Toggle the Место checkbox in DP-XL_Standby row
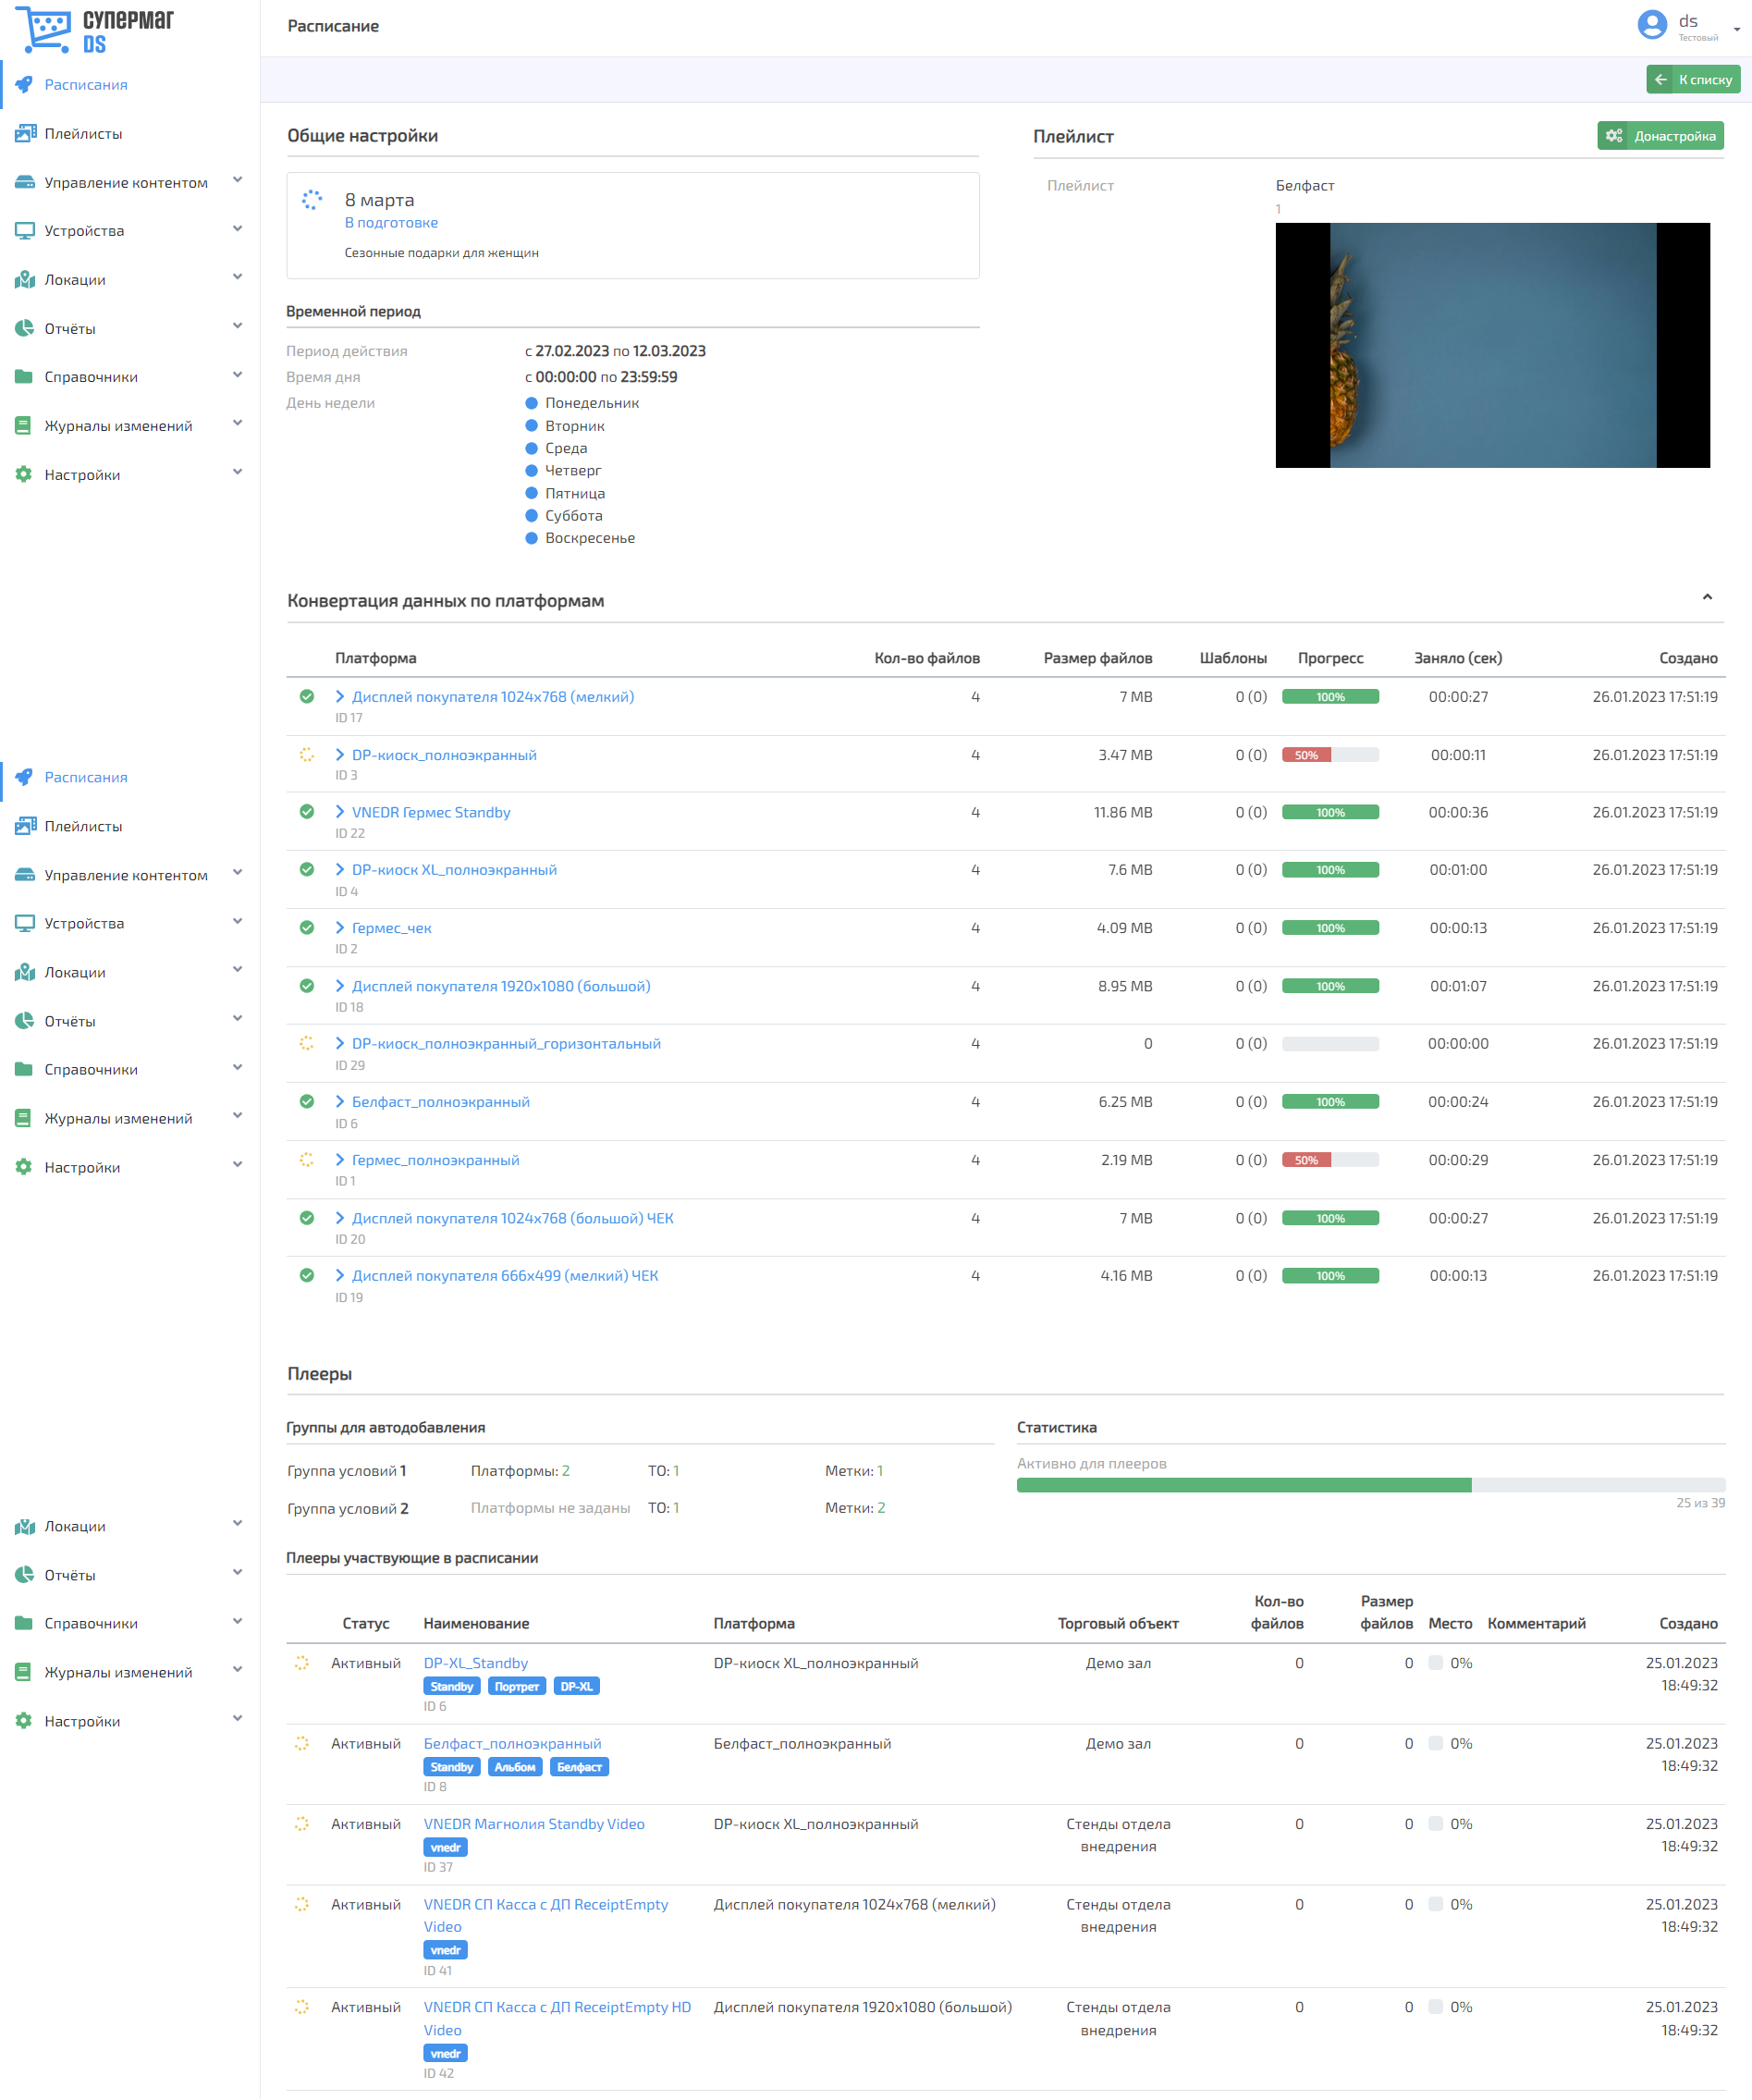Screen dimensions: 1752x2100 click(1436, 1663)
